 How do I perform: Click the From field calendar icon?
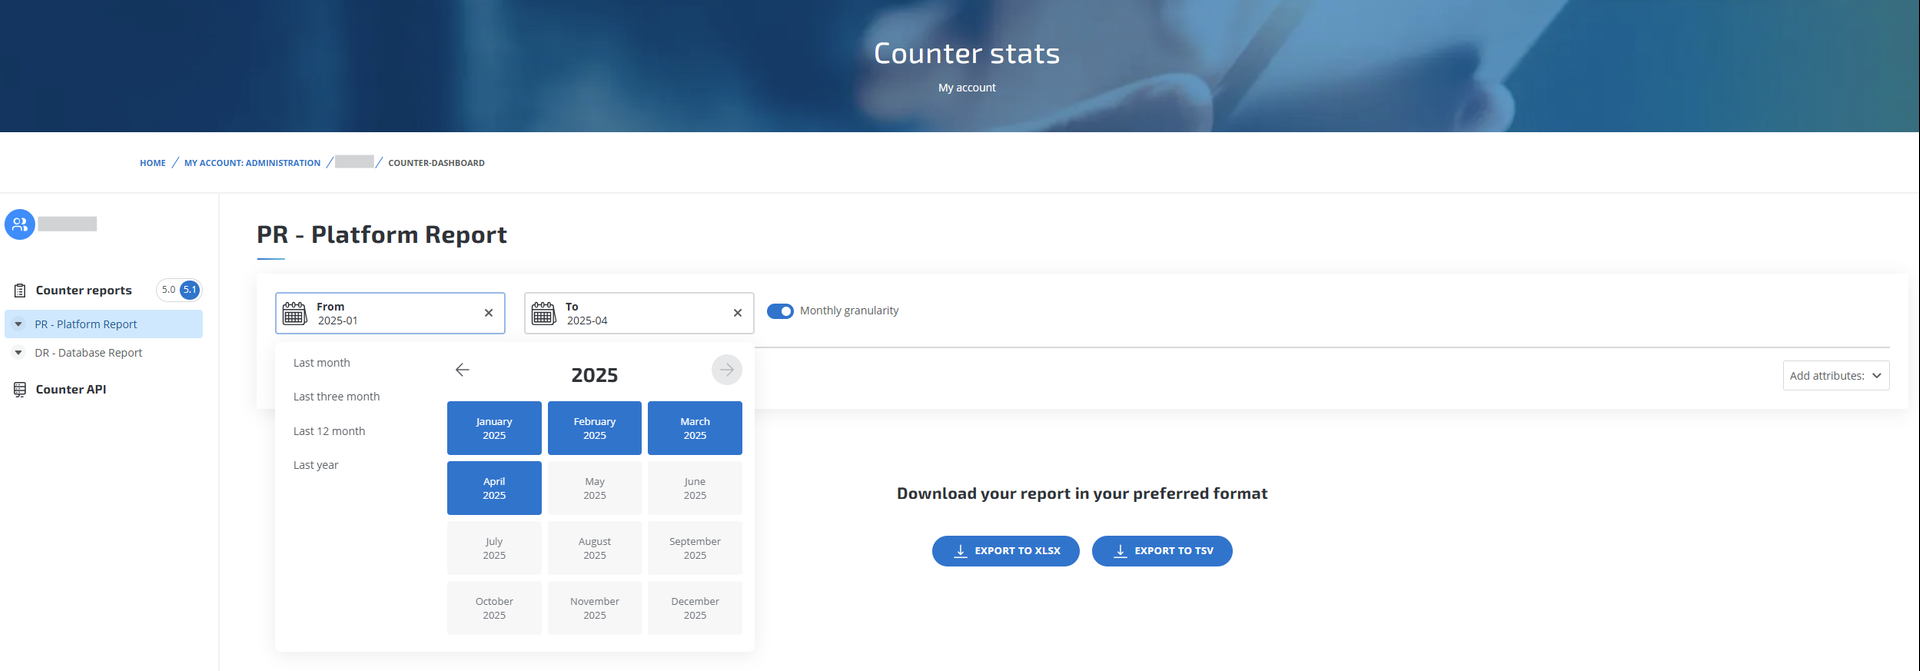click(294, 313)
